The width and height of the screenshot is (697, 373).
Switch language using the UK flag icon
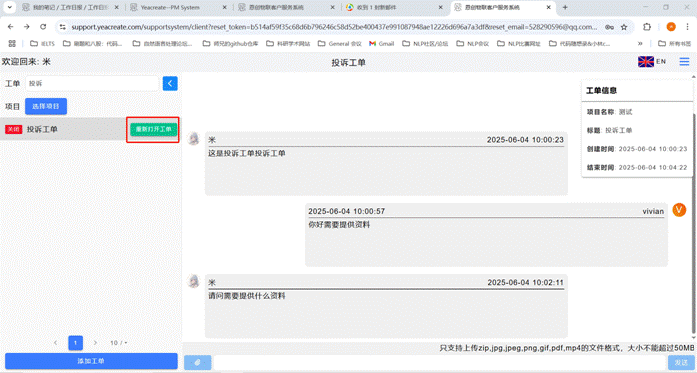[x=645, y=62]
